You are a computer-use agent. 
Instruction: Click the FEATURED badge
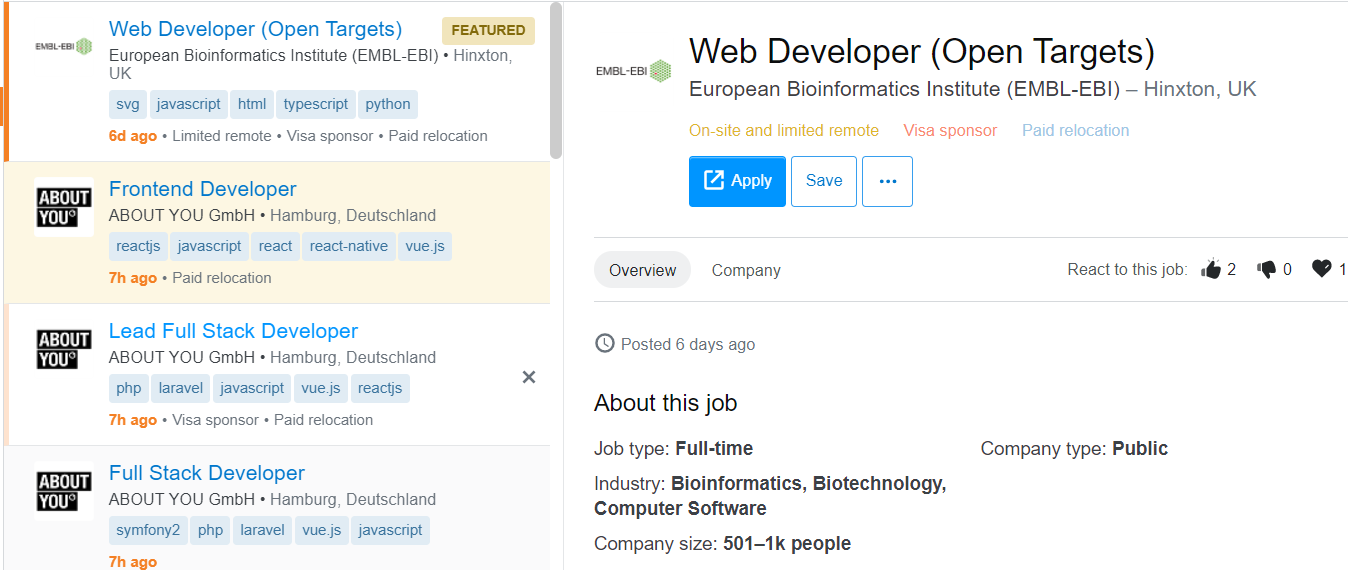point(488,31)
